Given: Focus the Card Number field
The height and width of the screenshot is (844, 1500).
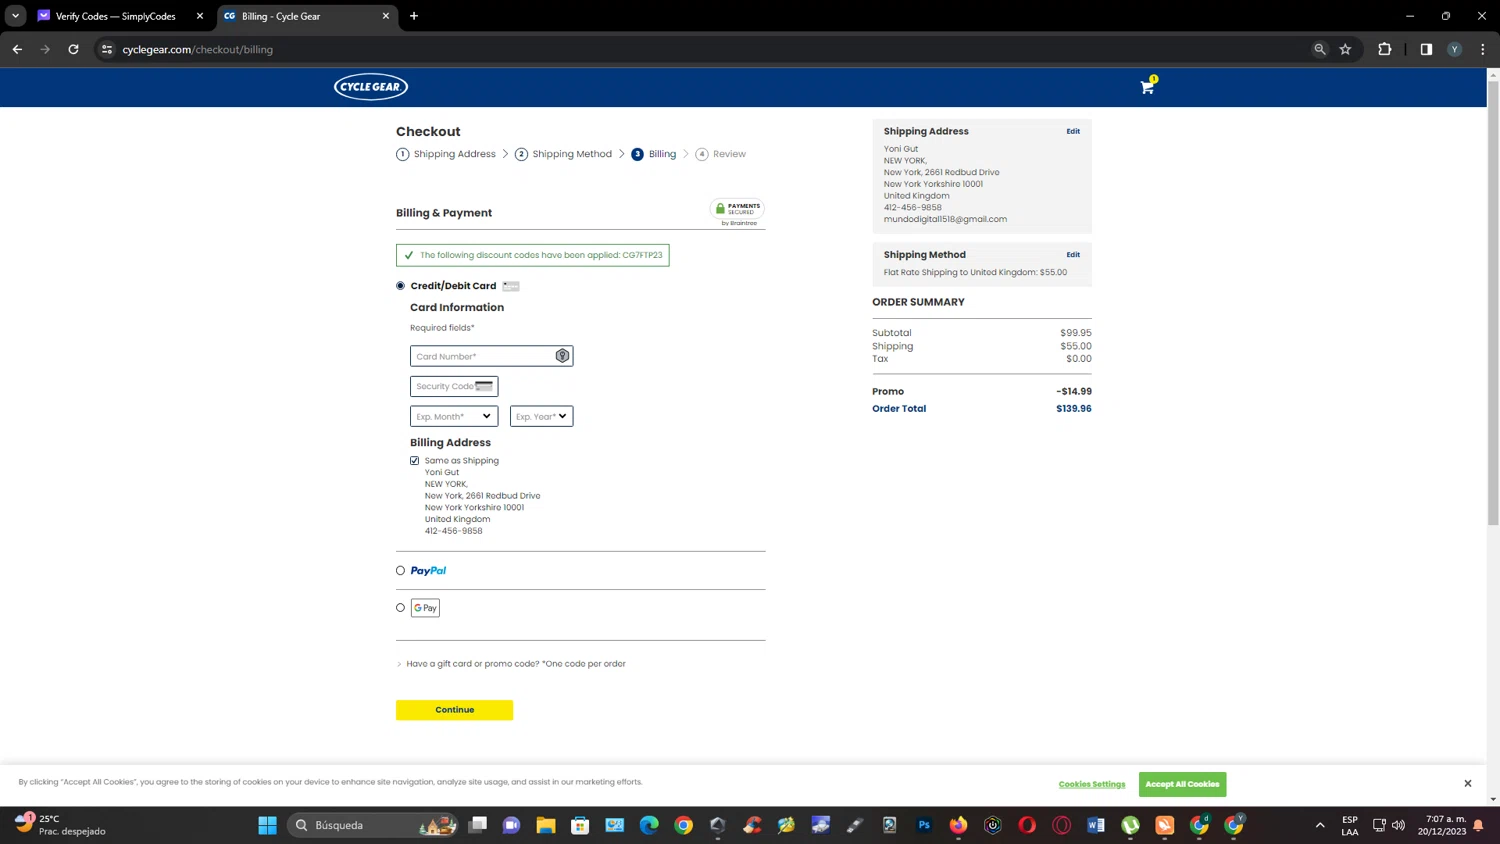Looking at the screenshot, I should [x=492, y=356].
